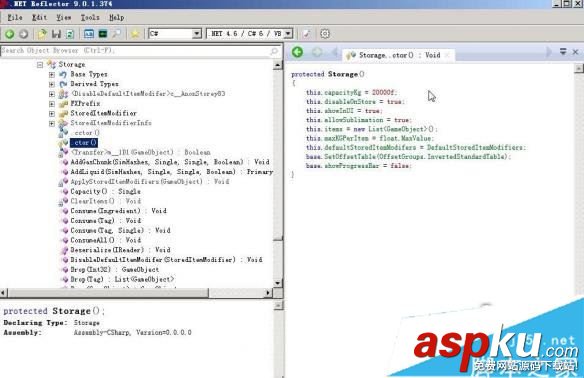Click the tree's vertical scrollbar up arrow
Screen dimensions: 584x378
click(277, 65)
